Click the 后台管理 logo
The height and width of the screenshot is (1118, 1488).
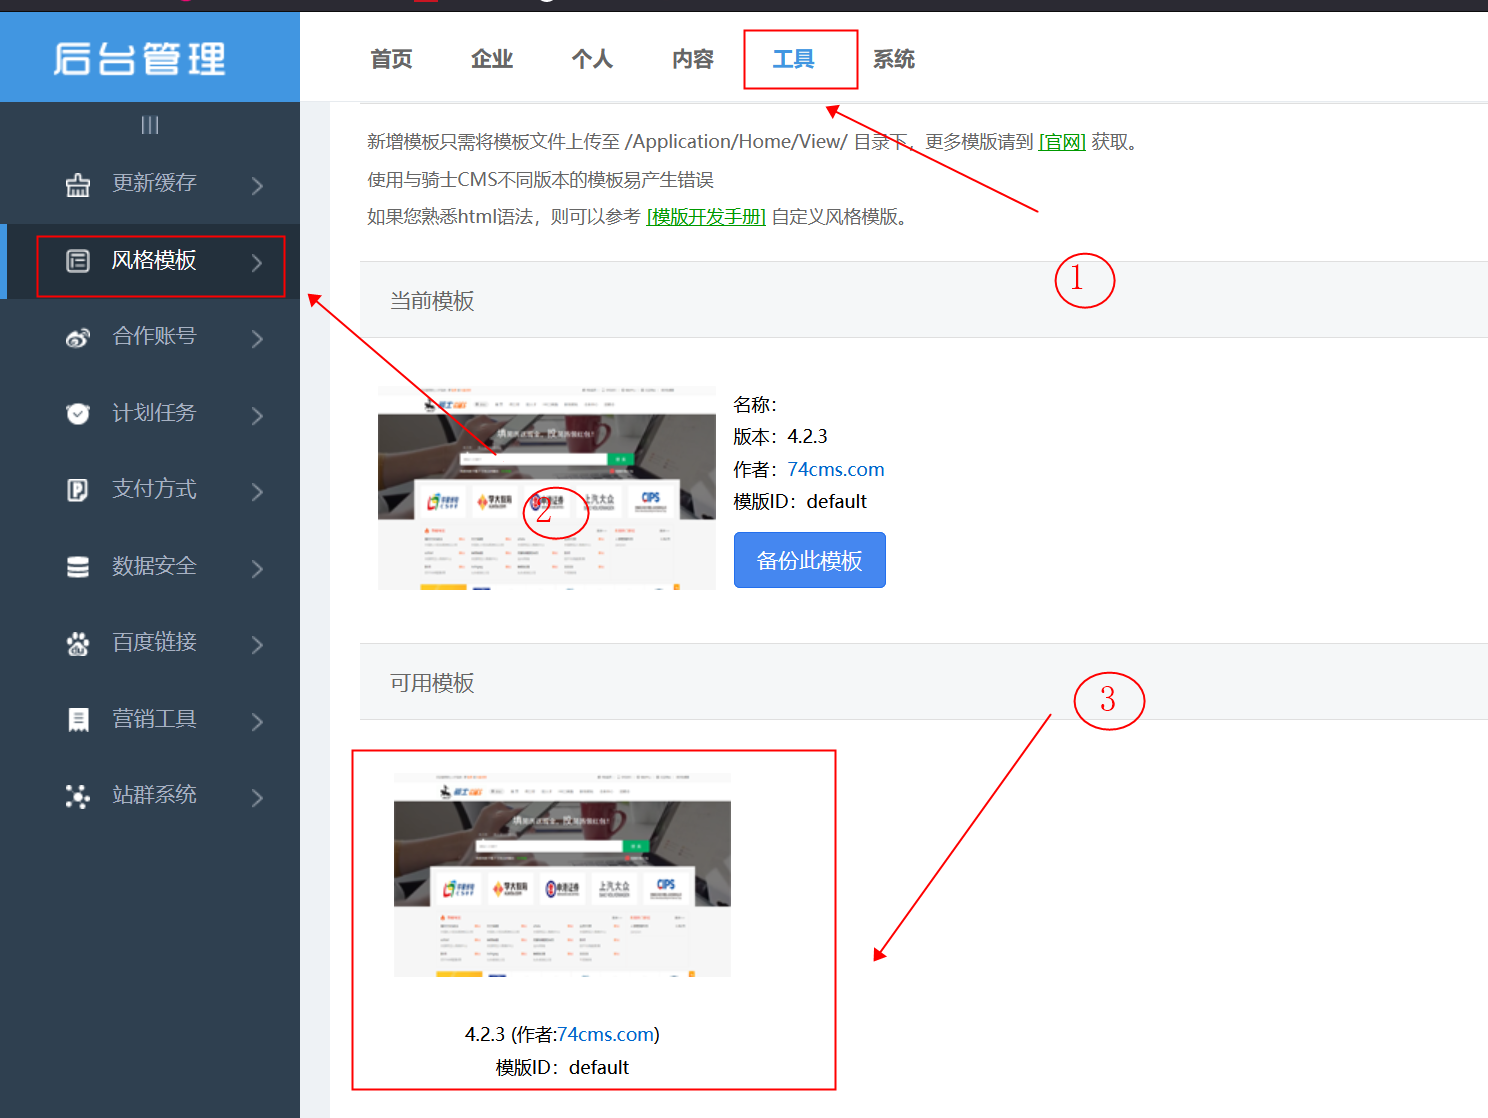tap(140, 57)
